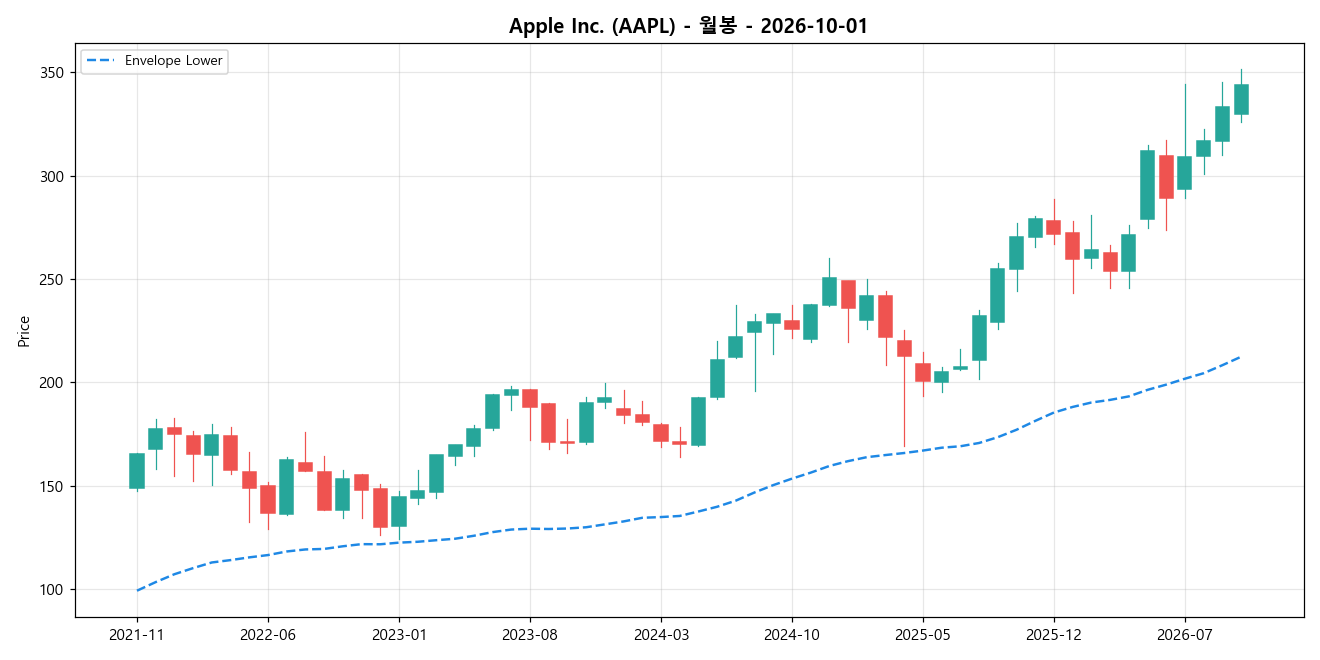Click the 2024-03 x-axis date label
This screenshot has height=660, width=1320.
pyautogui.click(x=661, y=634)
